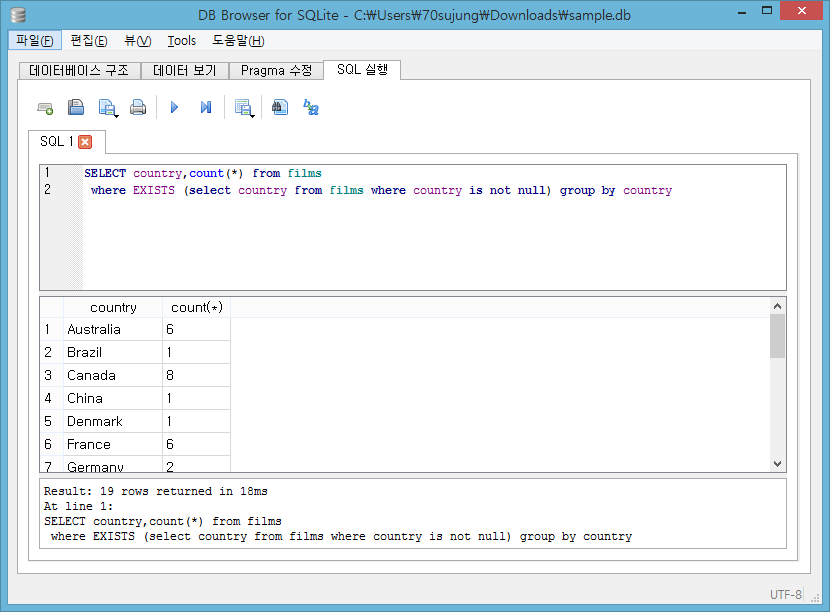This screenshot has height=612, width=830.
Task: Expand the save results dropdown arrow
Action: pos(252,115)
